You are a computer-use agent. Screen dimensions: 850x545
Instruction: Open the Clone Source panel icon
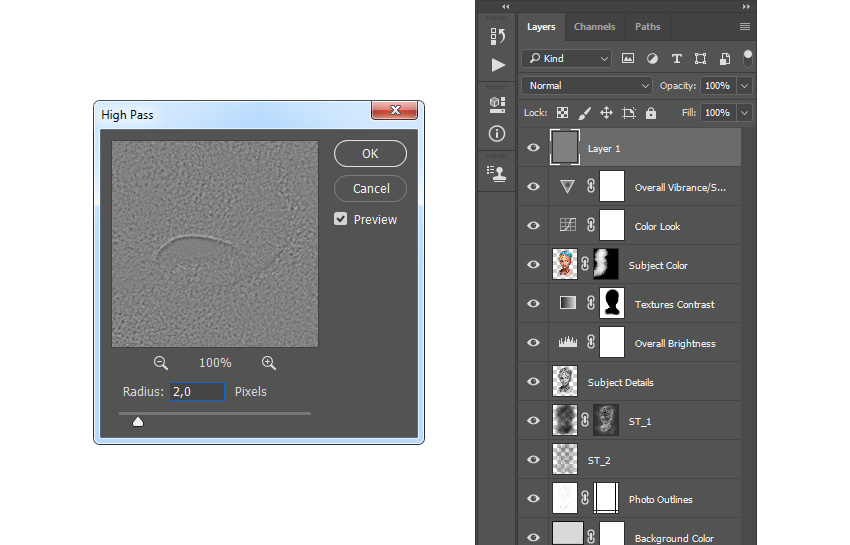(x=497, y=174)
